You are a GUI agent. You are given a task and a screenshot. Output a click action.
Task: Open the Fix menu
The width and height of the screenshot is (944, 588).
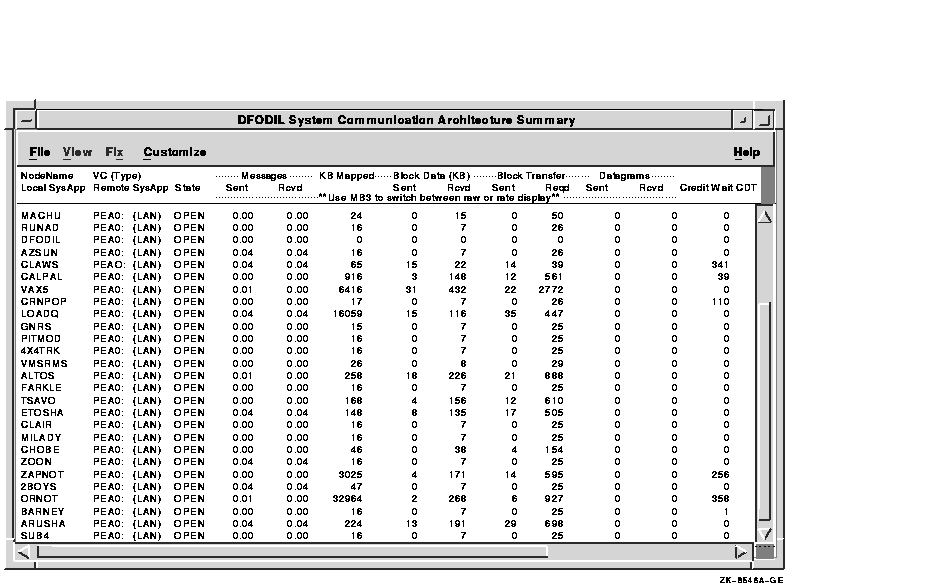click(114, 153)
